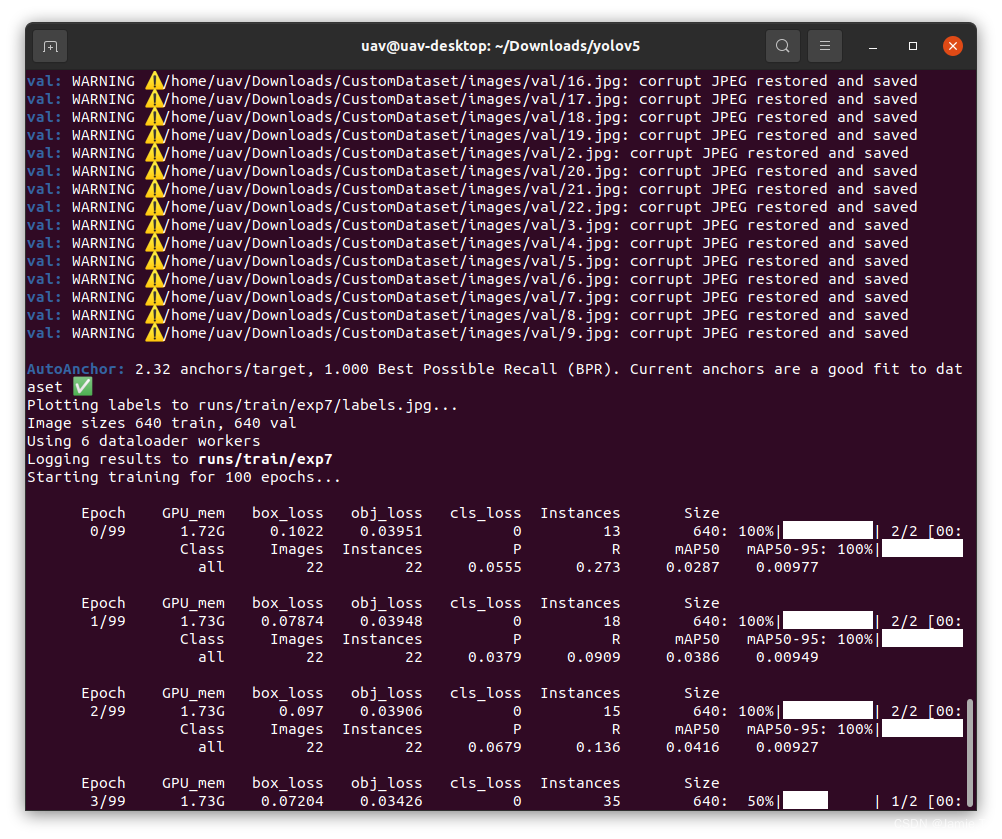This screenshot has width=1002, height=839.
Task: Click the val/9.jpg warning line
Action: tap(468, 334)
